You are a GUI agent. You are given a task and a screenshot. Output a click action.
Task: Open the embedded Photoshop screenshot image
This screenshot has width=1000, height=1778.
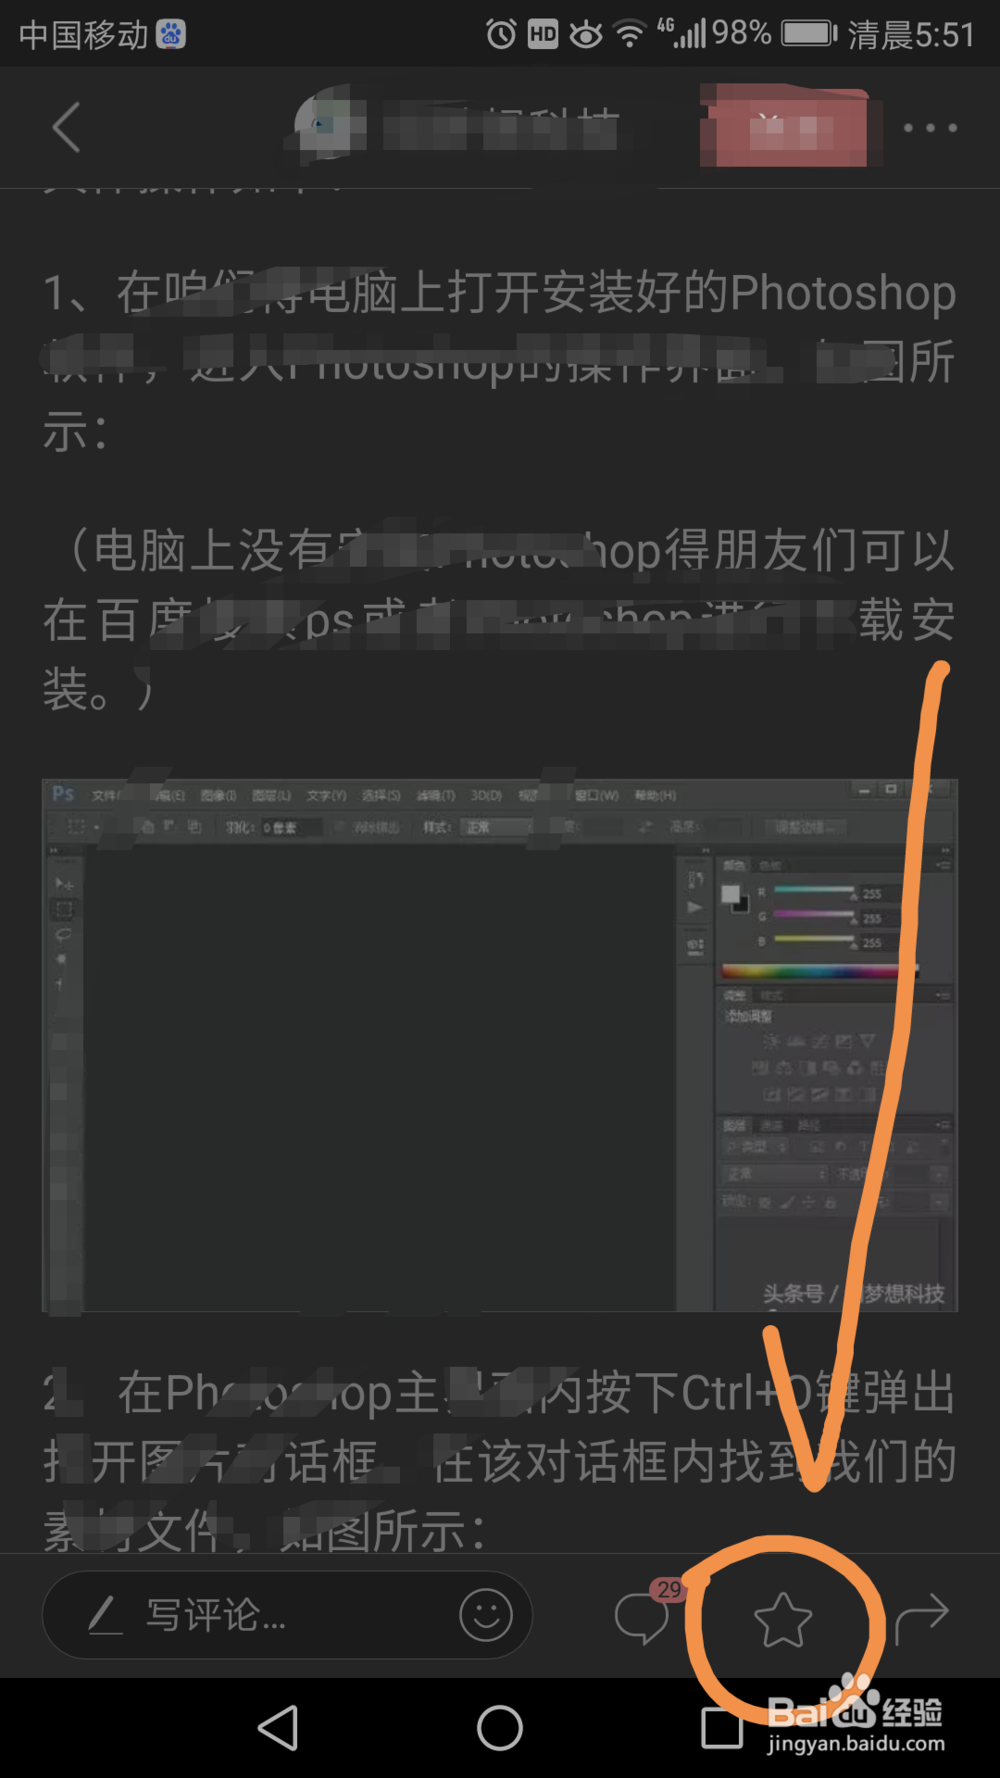[500, 1045]
